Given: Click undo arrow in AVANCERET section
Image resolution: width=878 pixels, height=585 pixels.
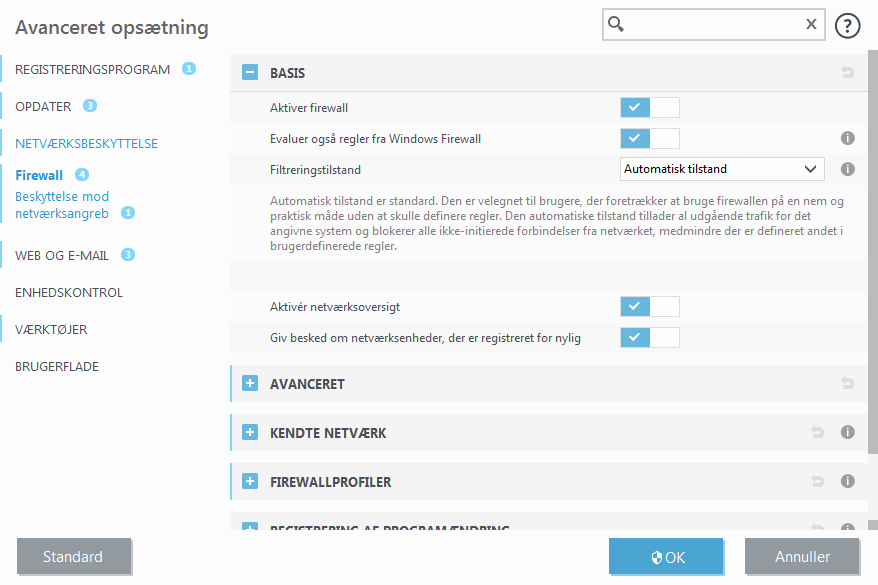Looking at the screenshot, I should (x=847, y=384).
